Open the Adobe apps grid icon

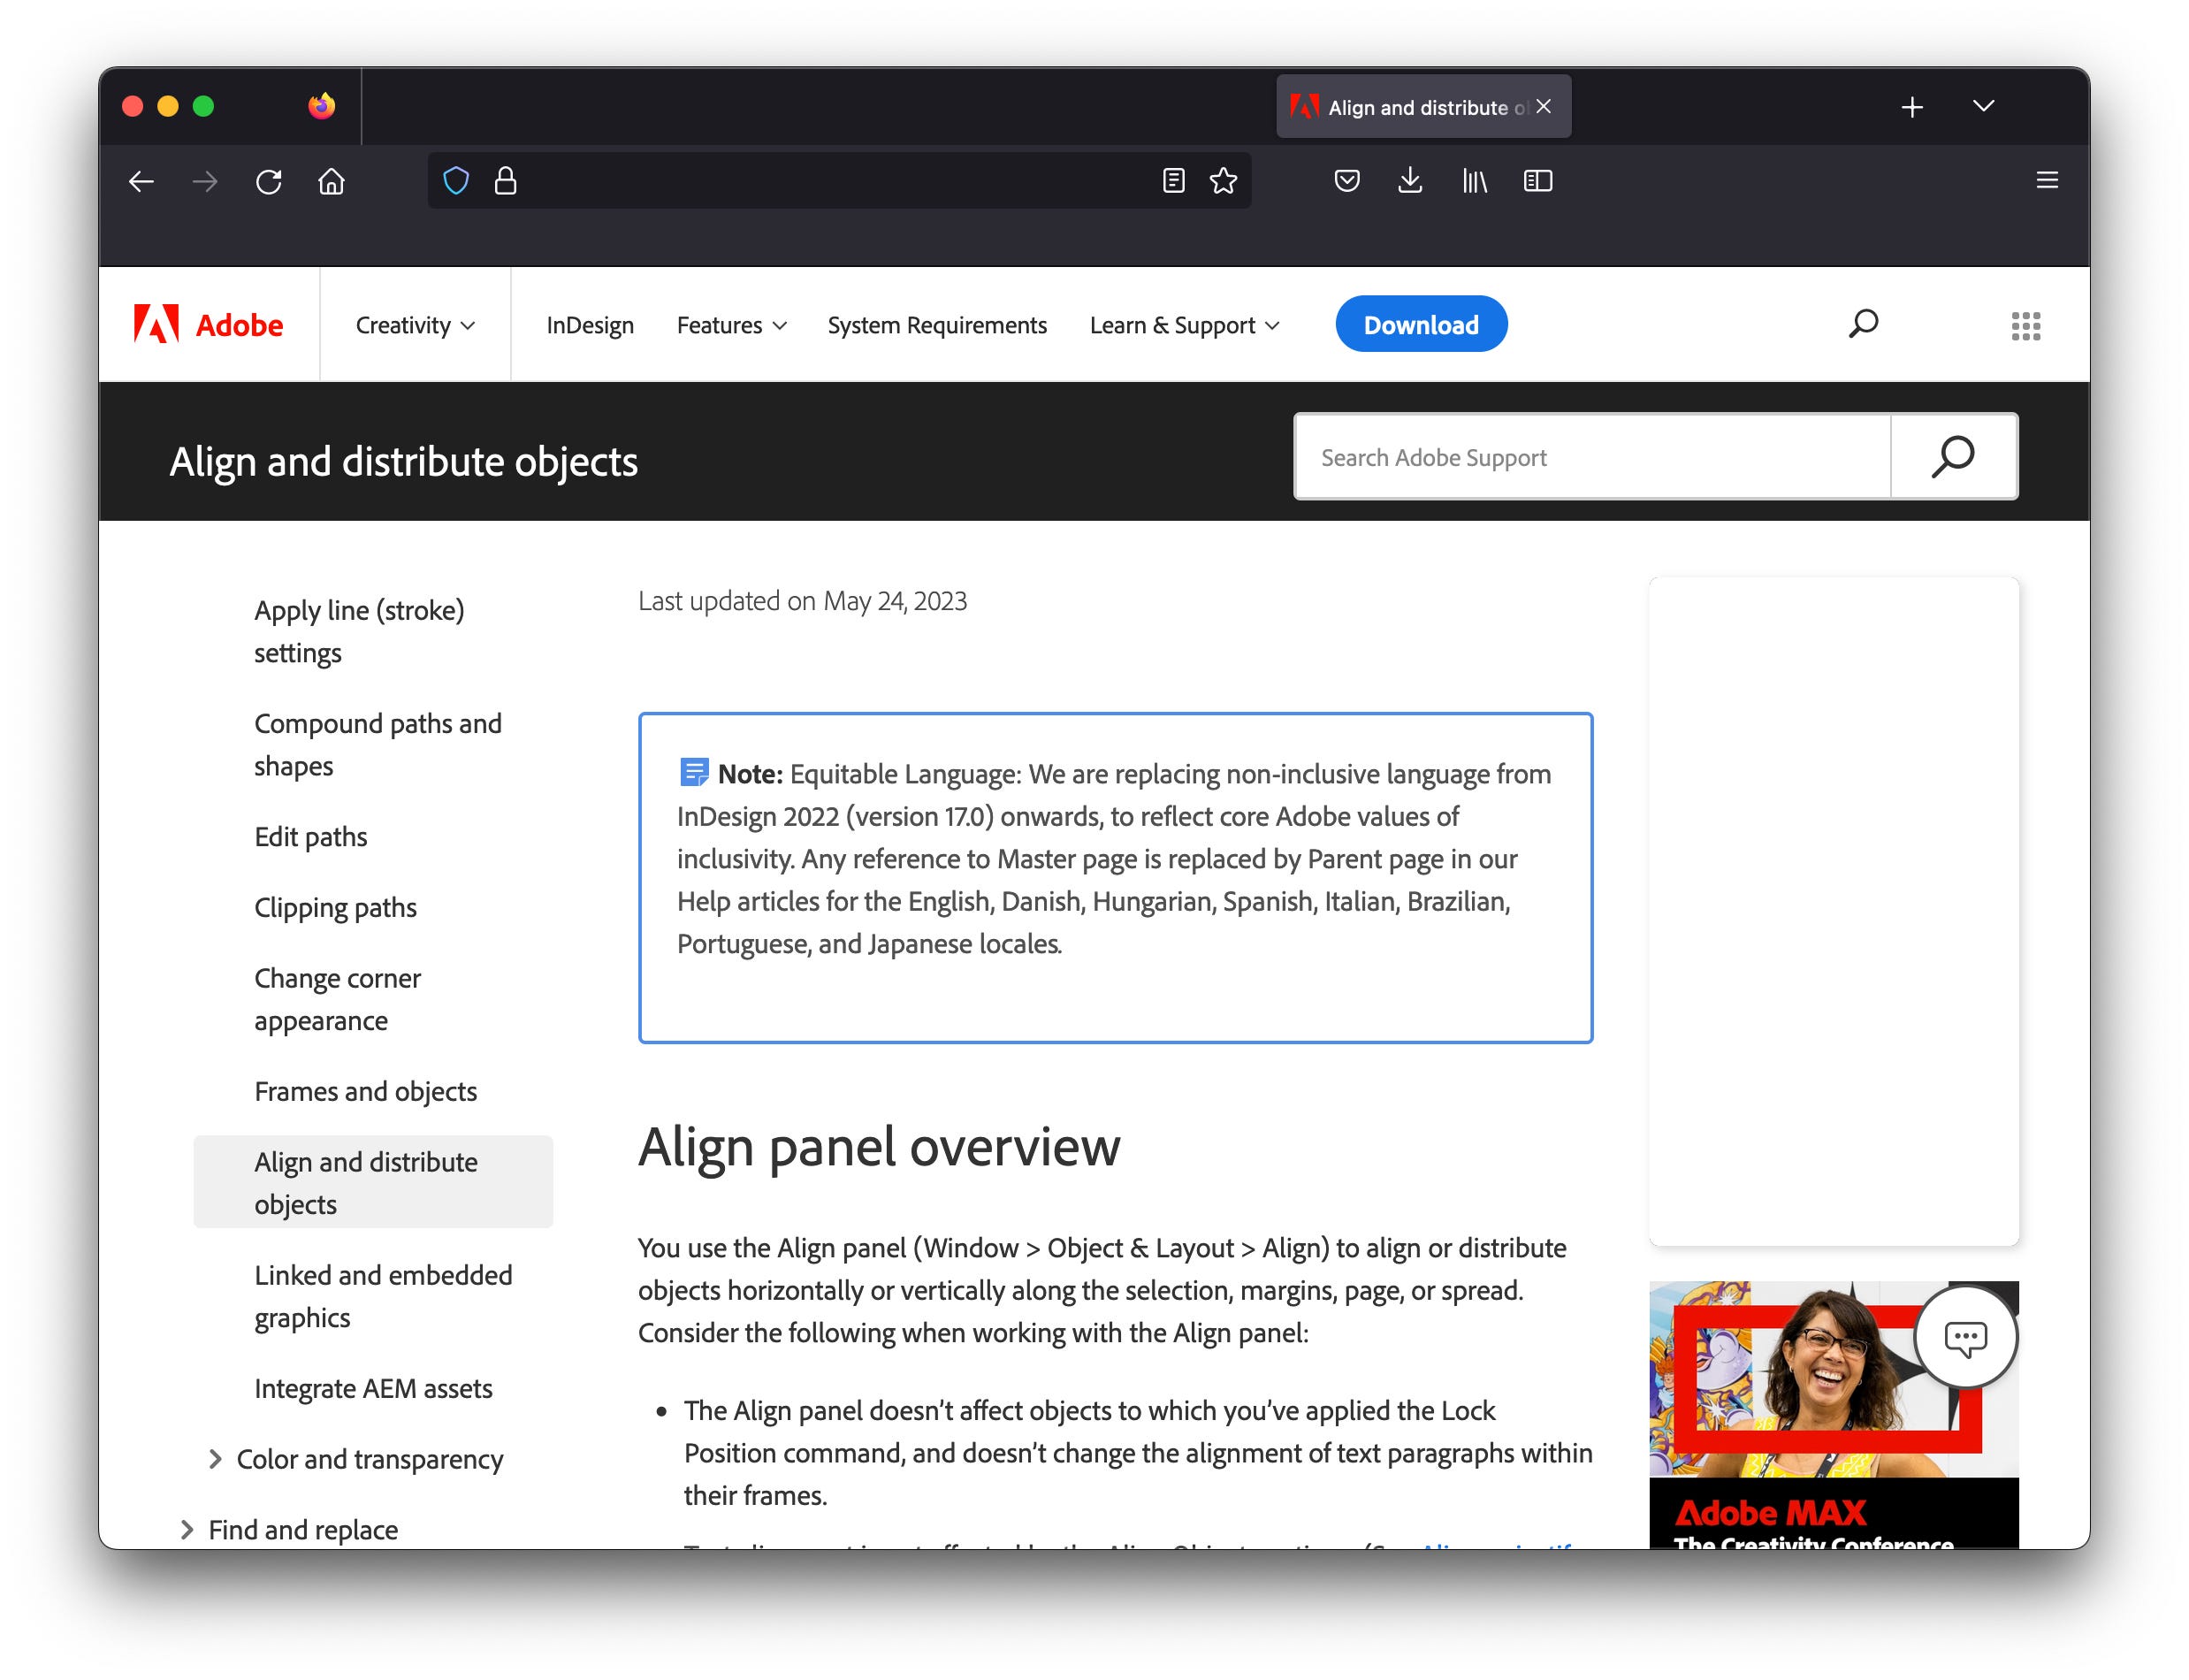(2025, 325)
